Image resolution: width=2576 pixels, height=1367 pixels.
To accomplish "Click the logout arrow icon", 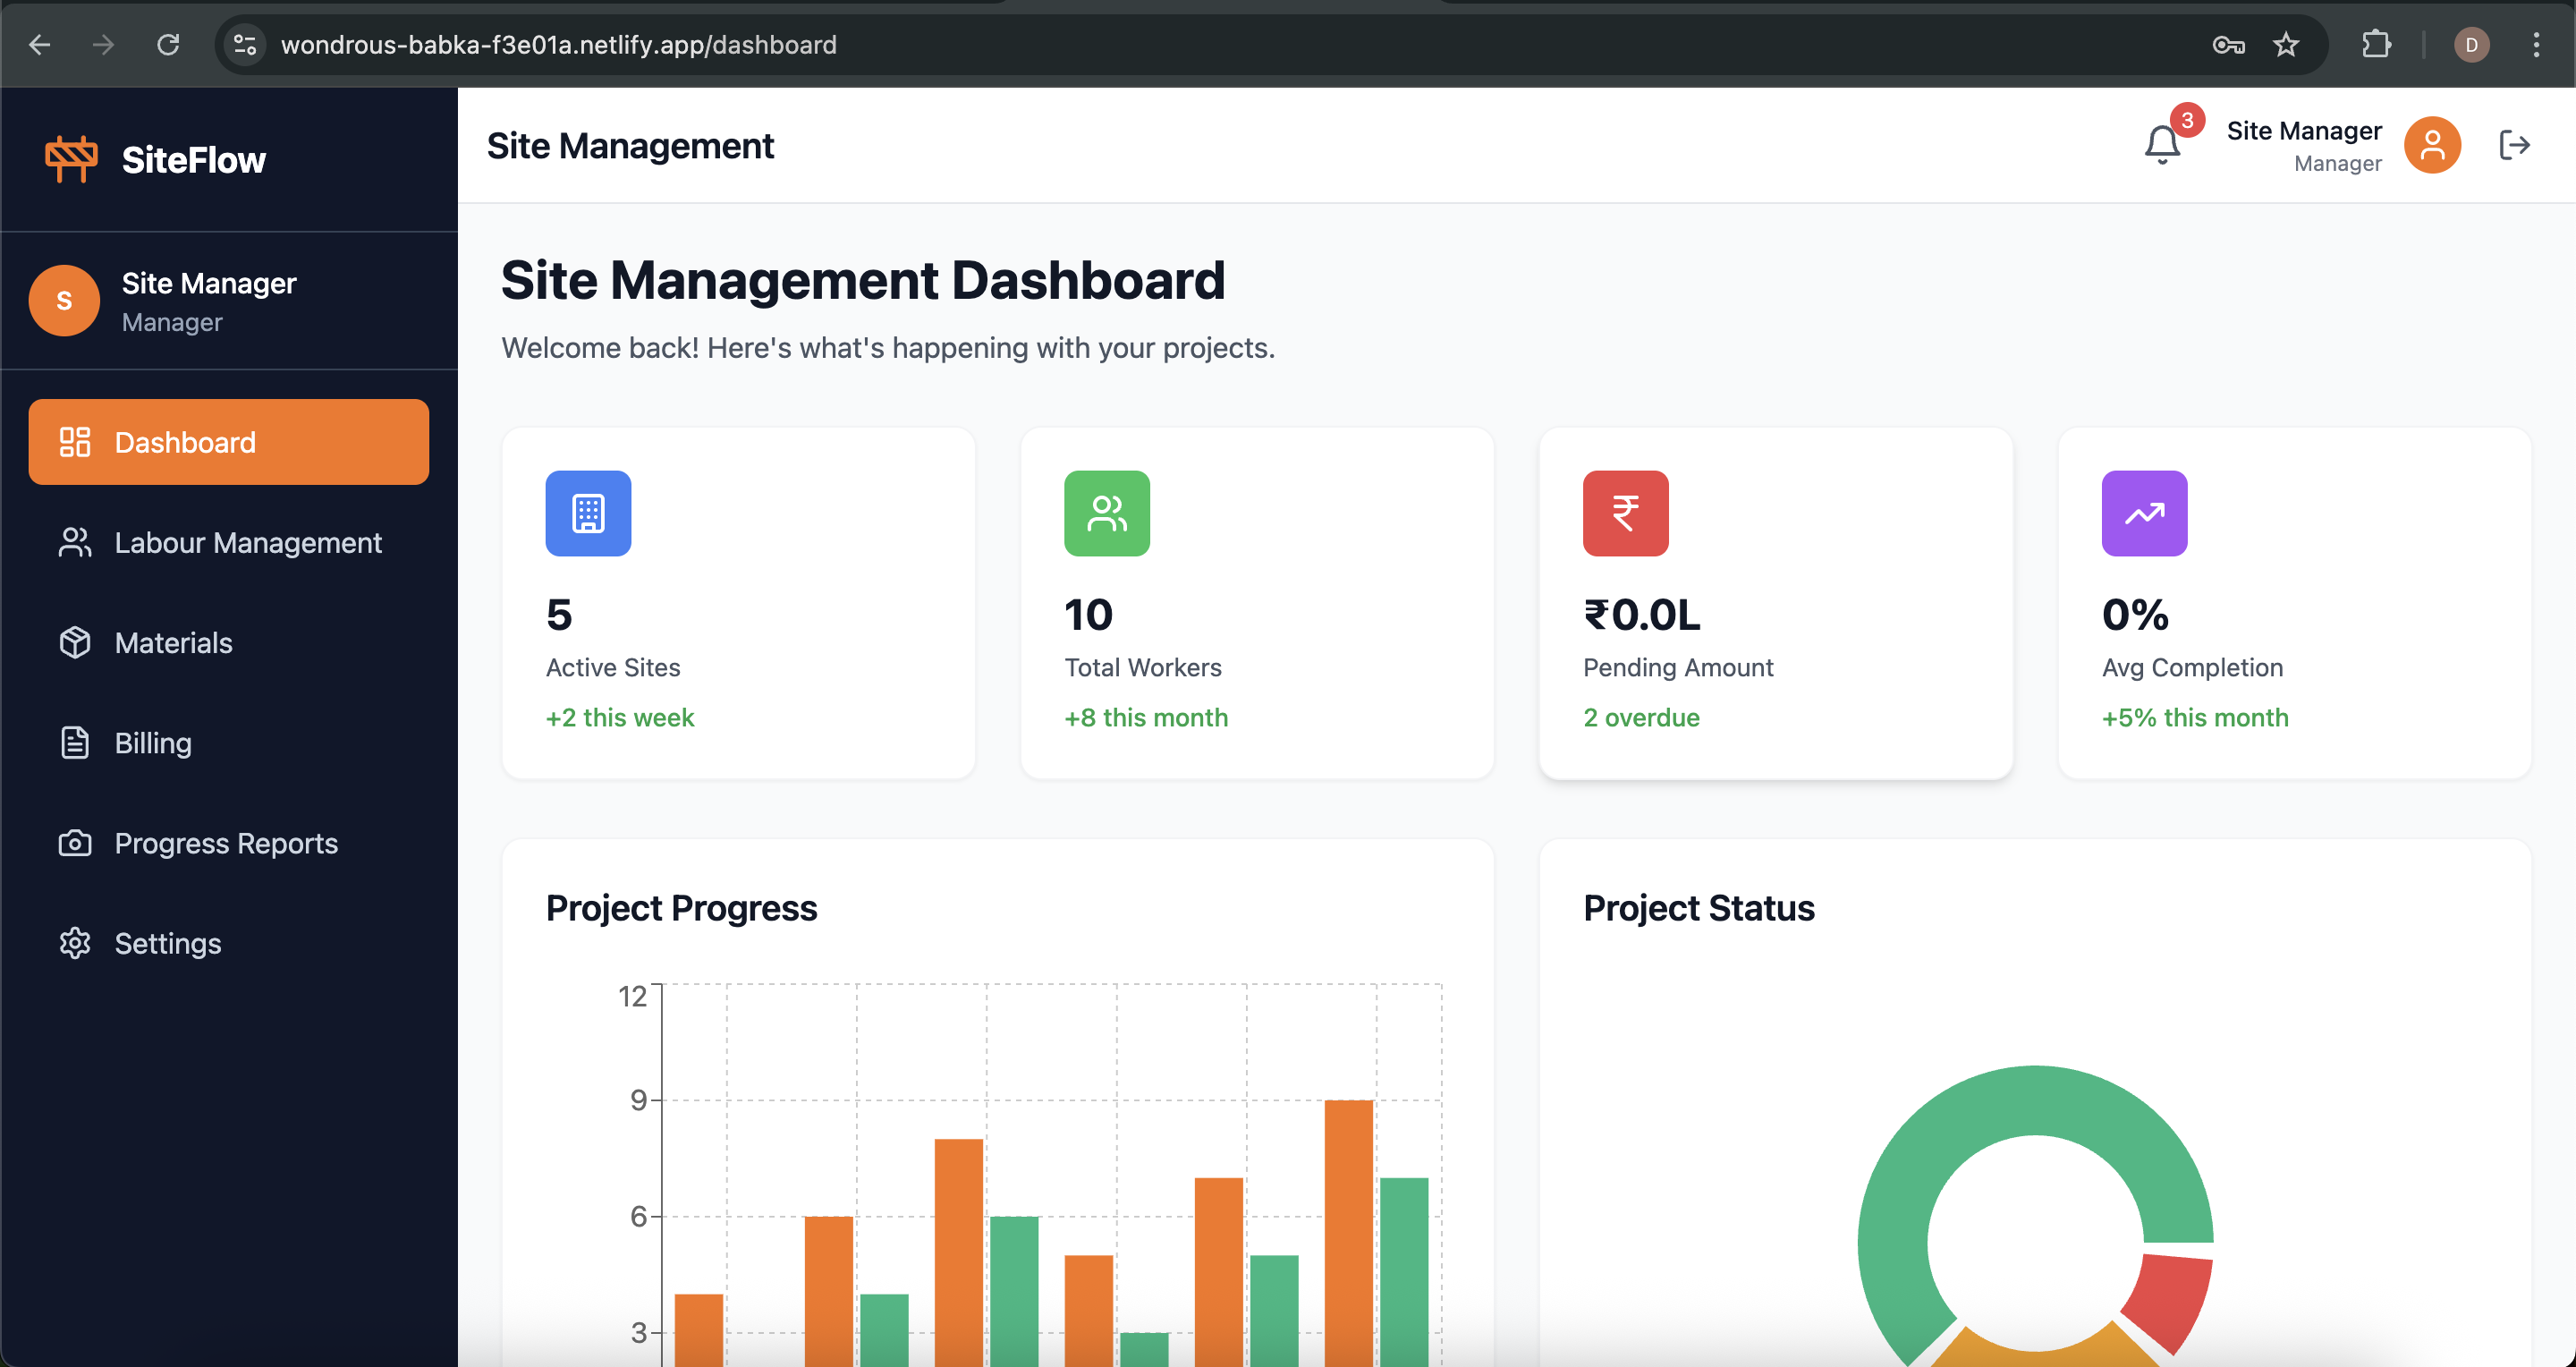I will [x=2514, y=145].
